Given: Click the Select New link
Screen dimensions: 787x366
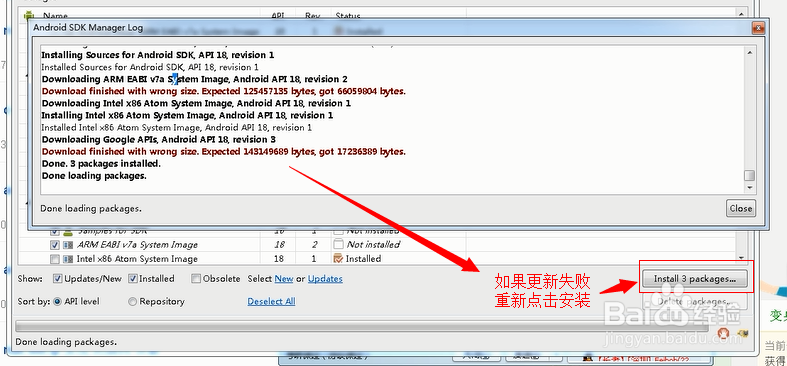Looking at the screenshot, I should point(284,279).
